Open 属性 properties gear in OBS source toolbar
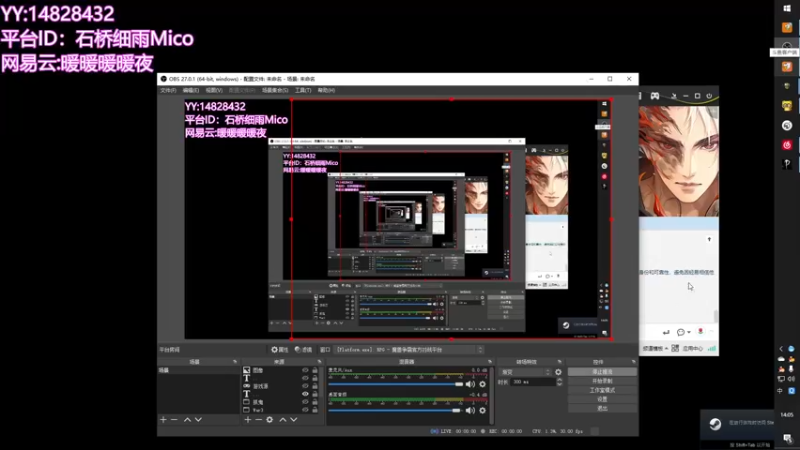Screen dimensions: 800x450 tap(280, 349)
